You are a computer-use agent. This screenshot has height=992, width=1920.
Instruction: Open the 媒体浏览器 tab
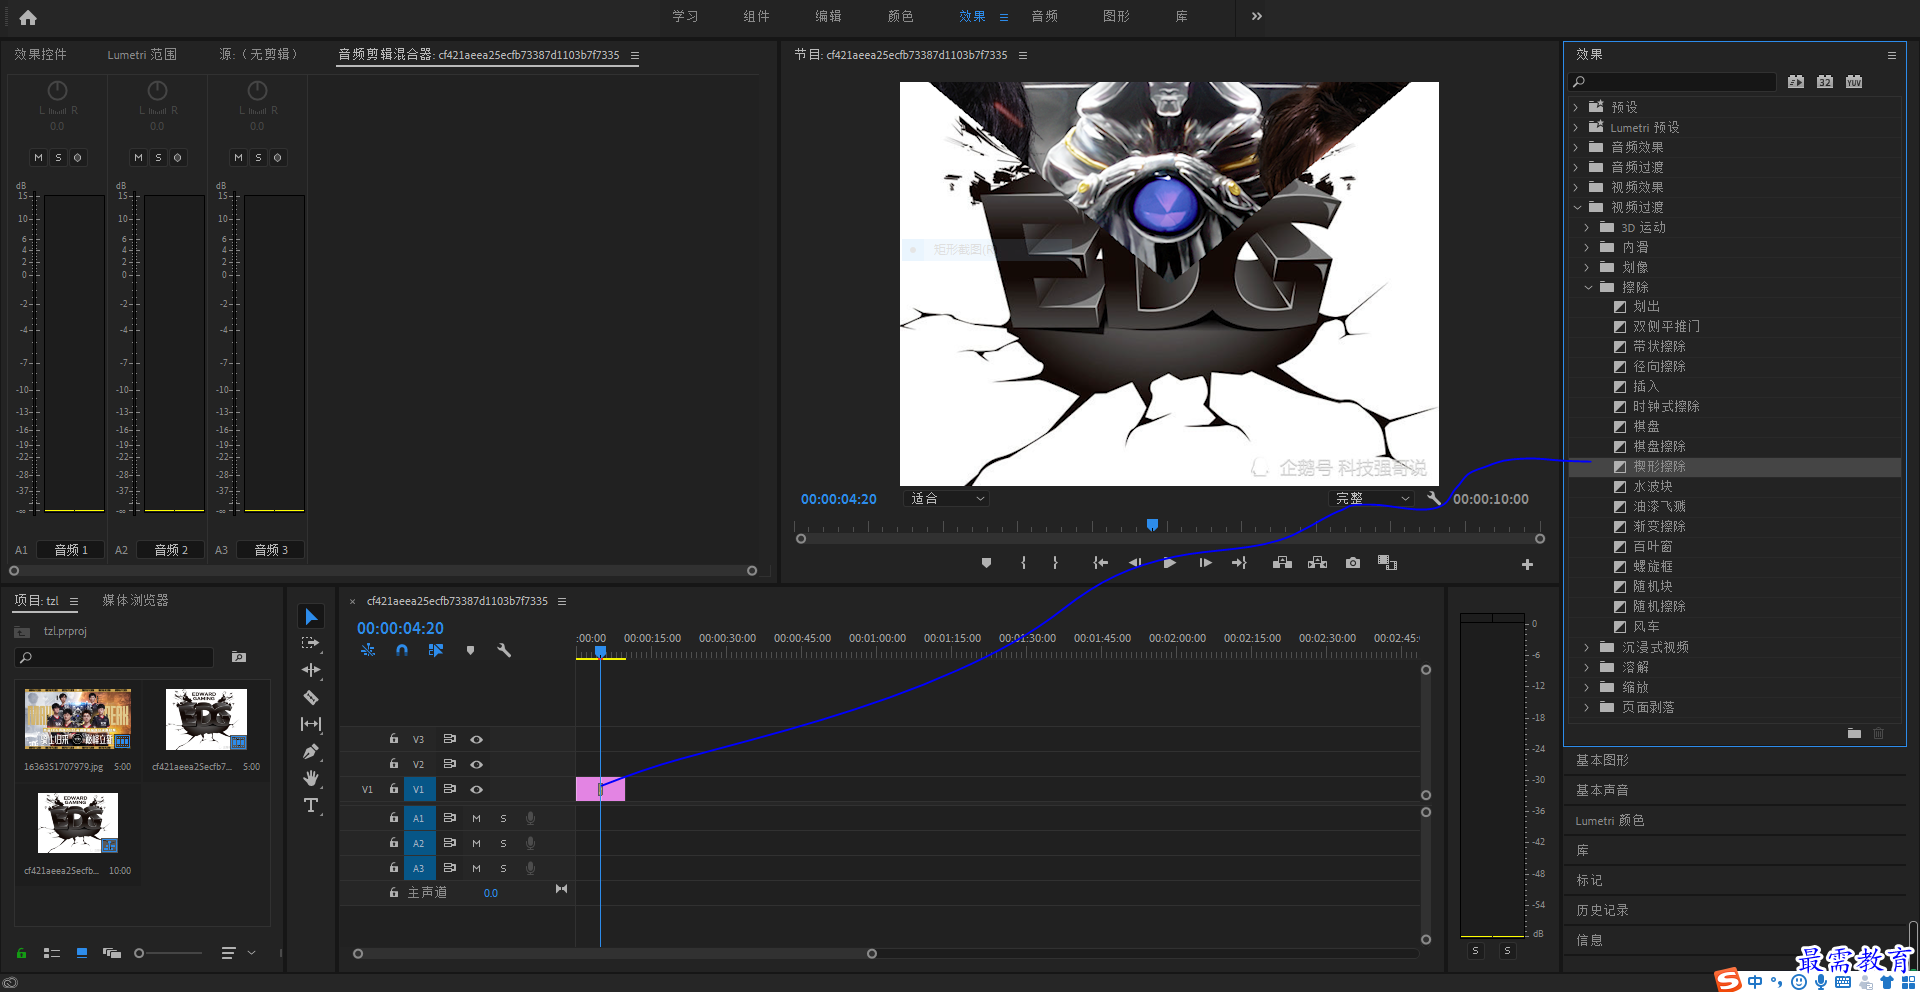pyautogui.click(x=135, y=600)
